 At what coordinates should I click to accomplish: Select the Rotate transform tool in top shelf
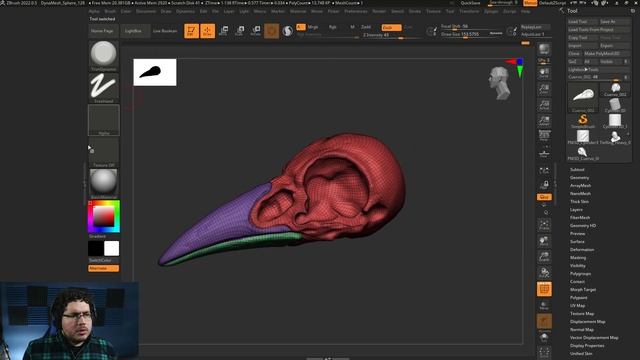(256, 31)
